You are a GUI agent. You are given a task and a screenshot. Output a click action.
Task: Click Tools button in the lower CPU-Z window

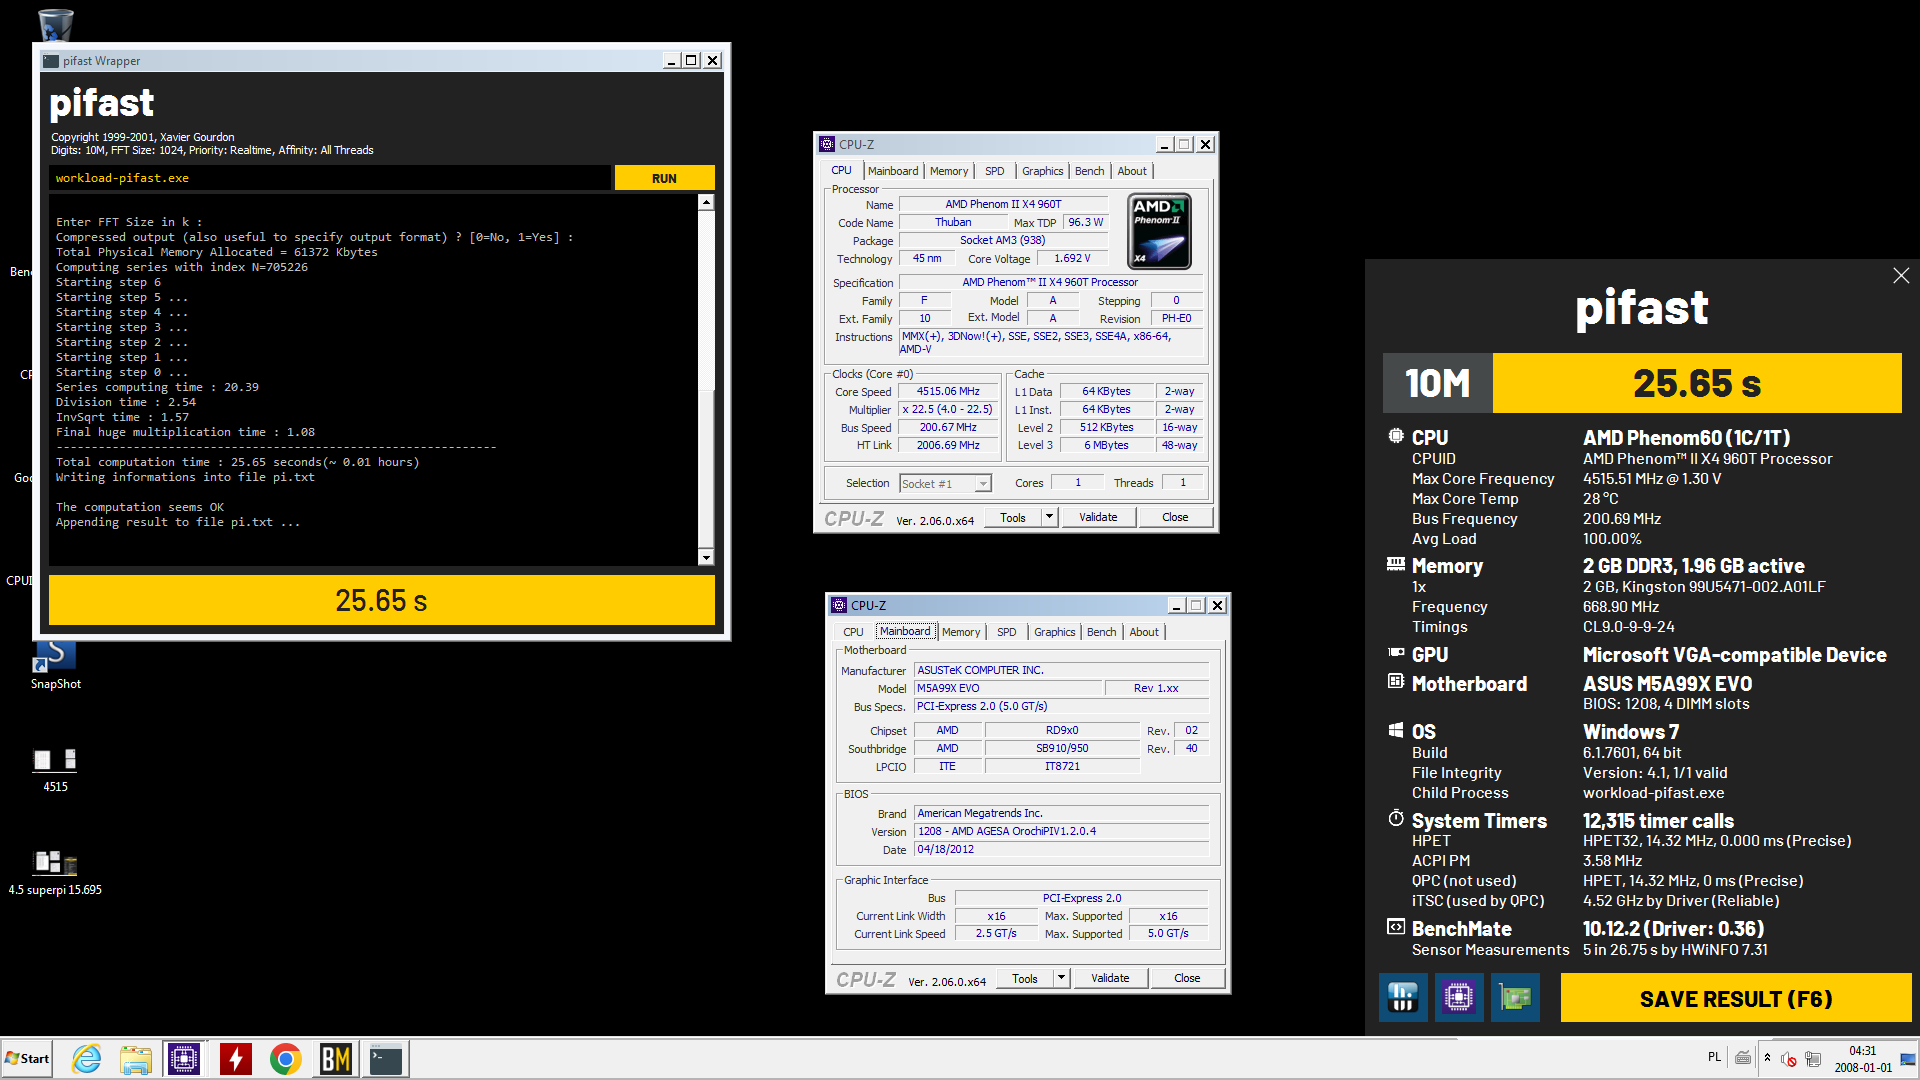pos(1025,978)
